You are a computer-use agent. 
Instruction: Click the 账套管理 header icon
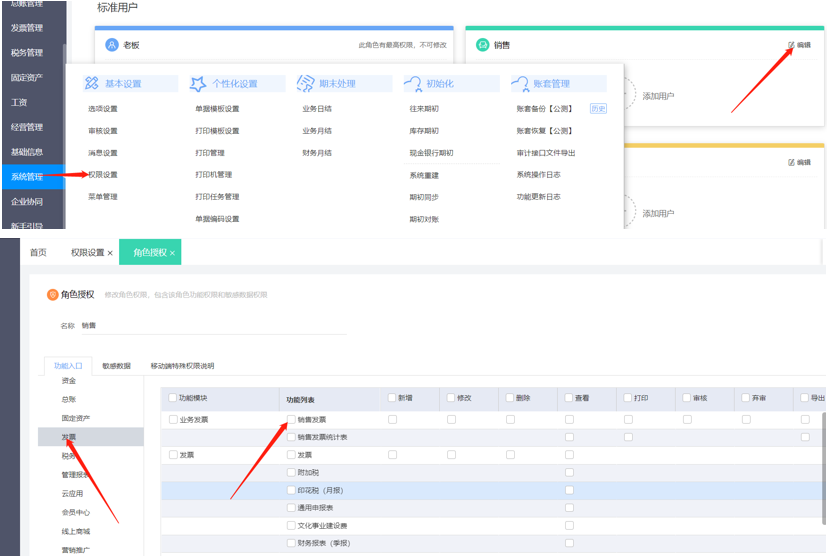[x=520, y=84]
